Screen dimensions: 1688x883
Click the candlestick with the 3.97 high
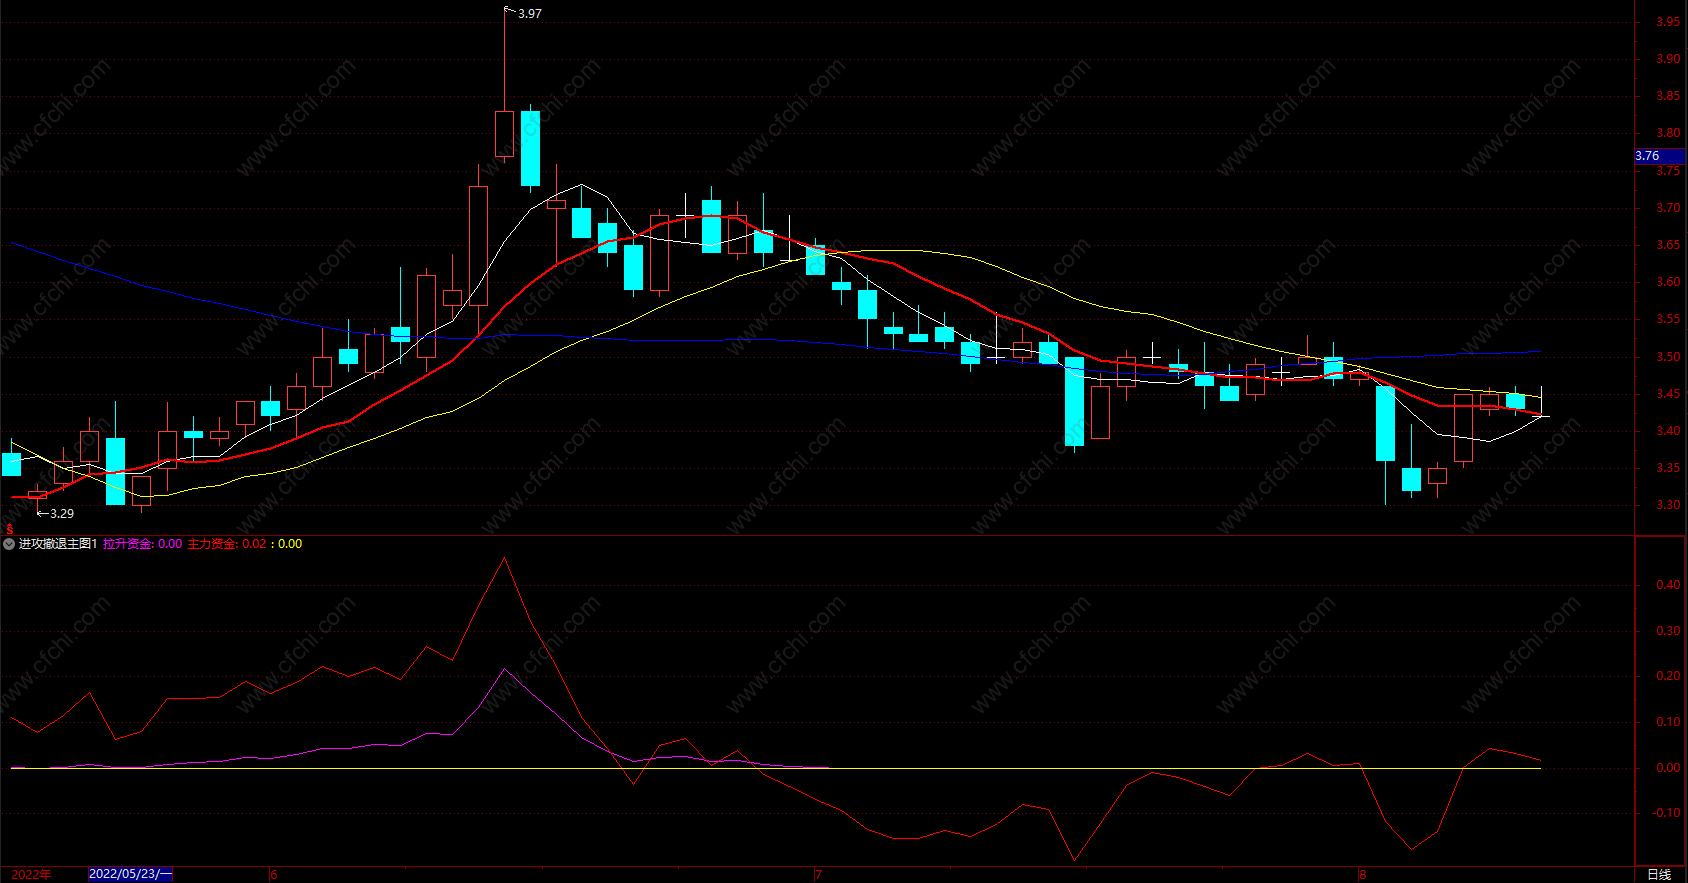pos(504,134)
